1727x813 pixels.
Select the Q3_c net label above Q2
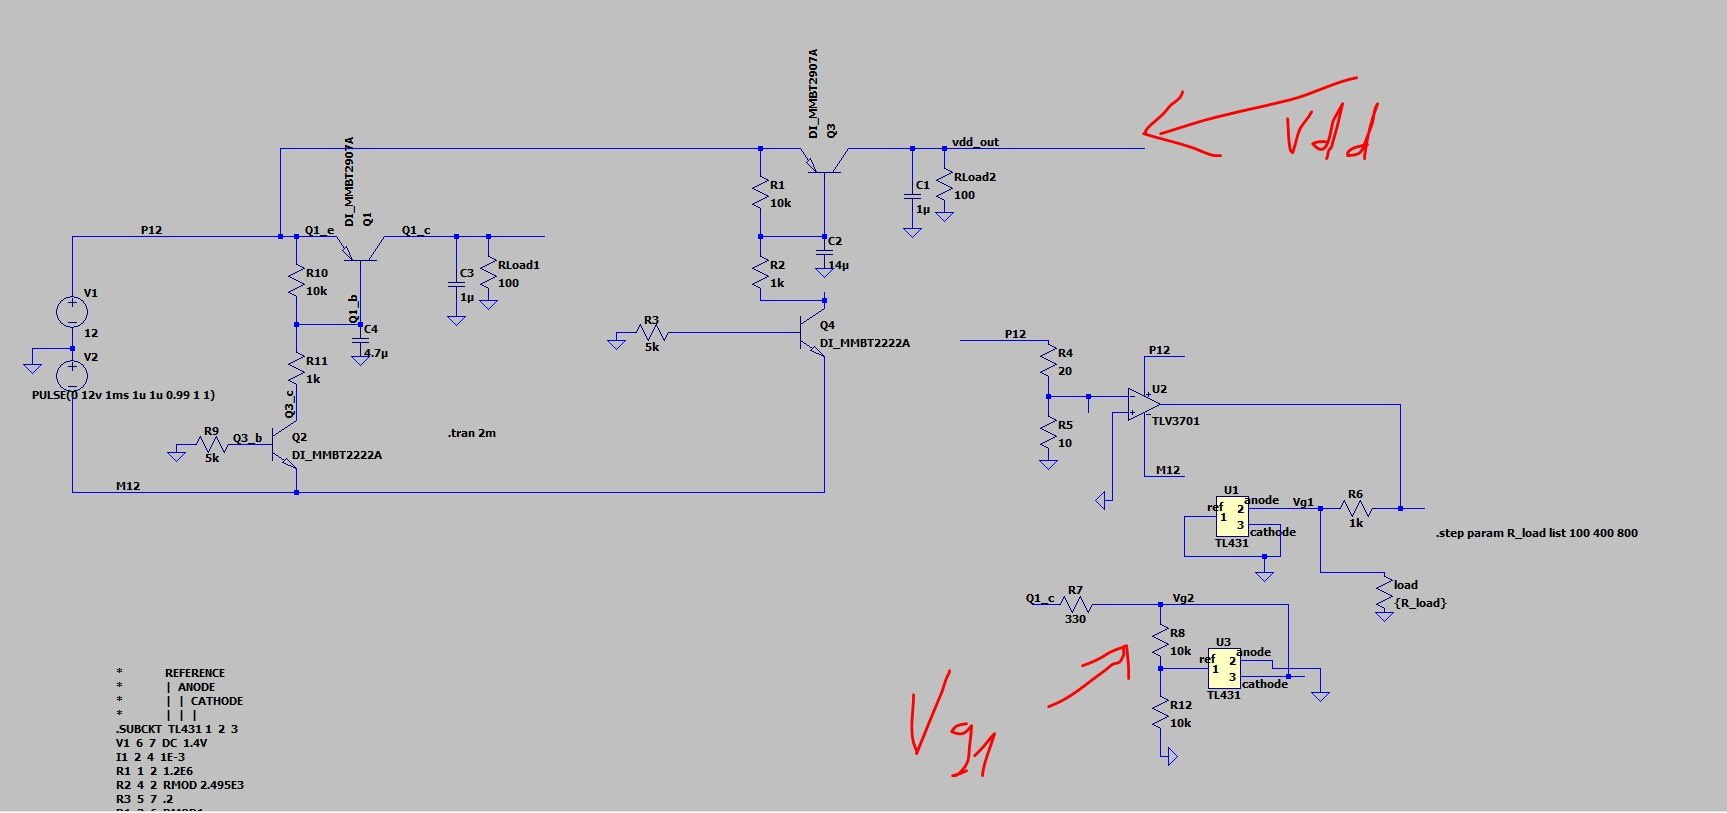pos(289,403)
